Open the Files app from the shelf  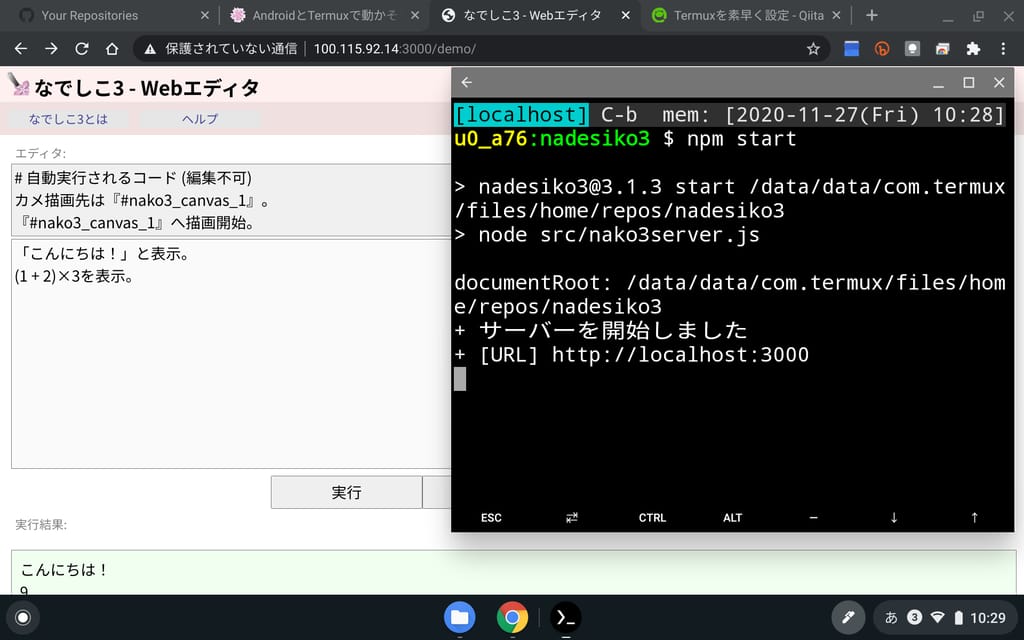click(x=460, y=617)
